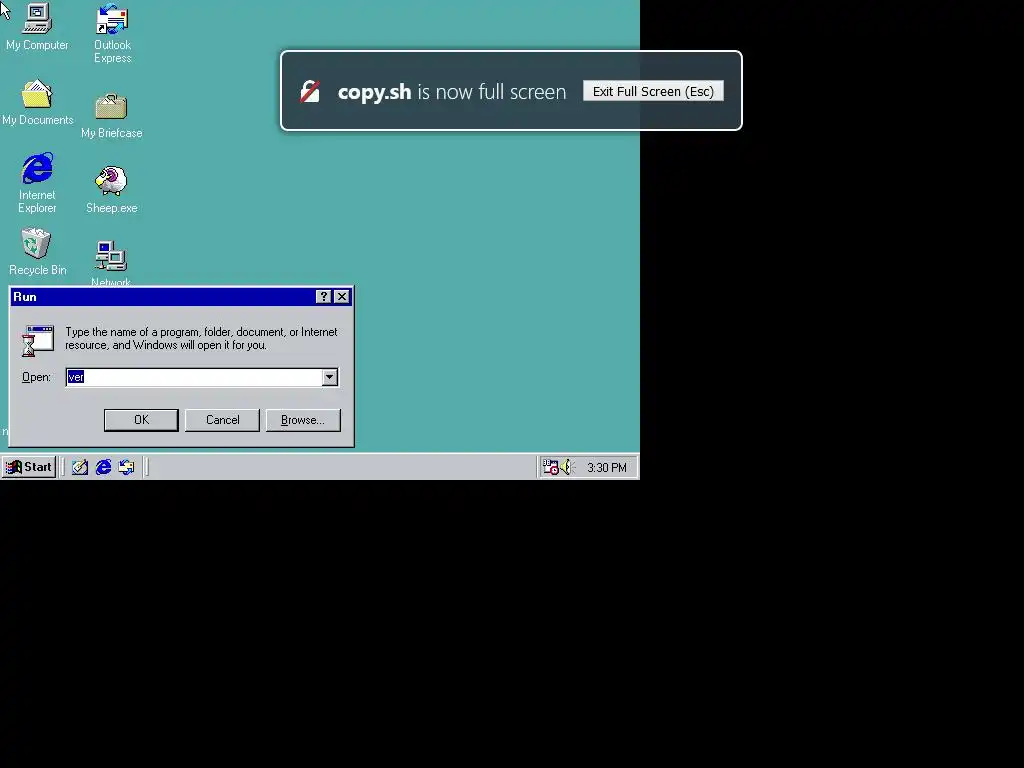Screen dimensions: 1024x768
Task: Click the Run dialog help question-mark button
Action: click(323, 296)
